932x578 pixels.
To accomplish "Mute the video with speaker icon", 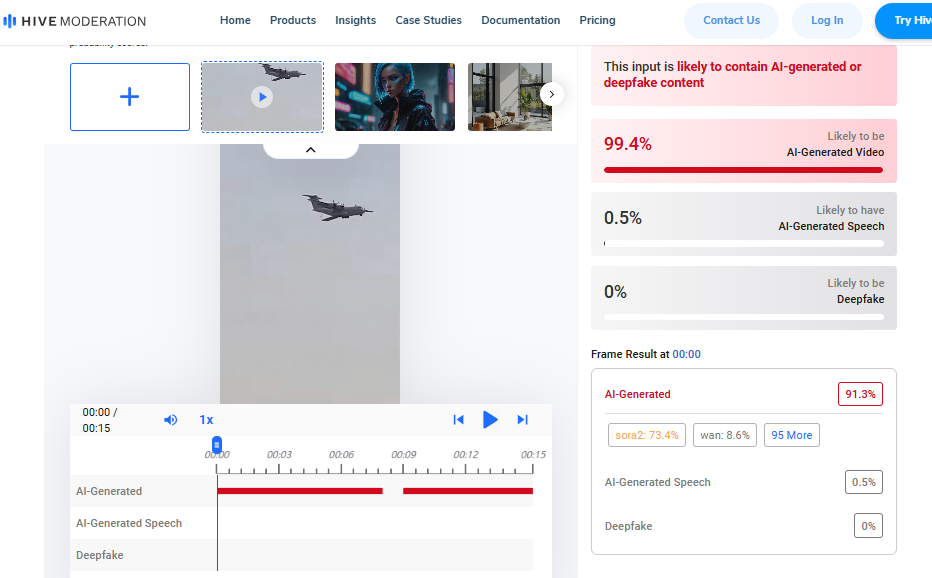I will [x=171, y=420].
